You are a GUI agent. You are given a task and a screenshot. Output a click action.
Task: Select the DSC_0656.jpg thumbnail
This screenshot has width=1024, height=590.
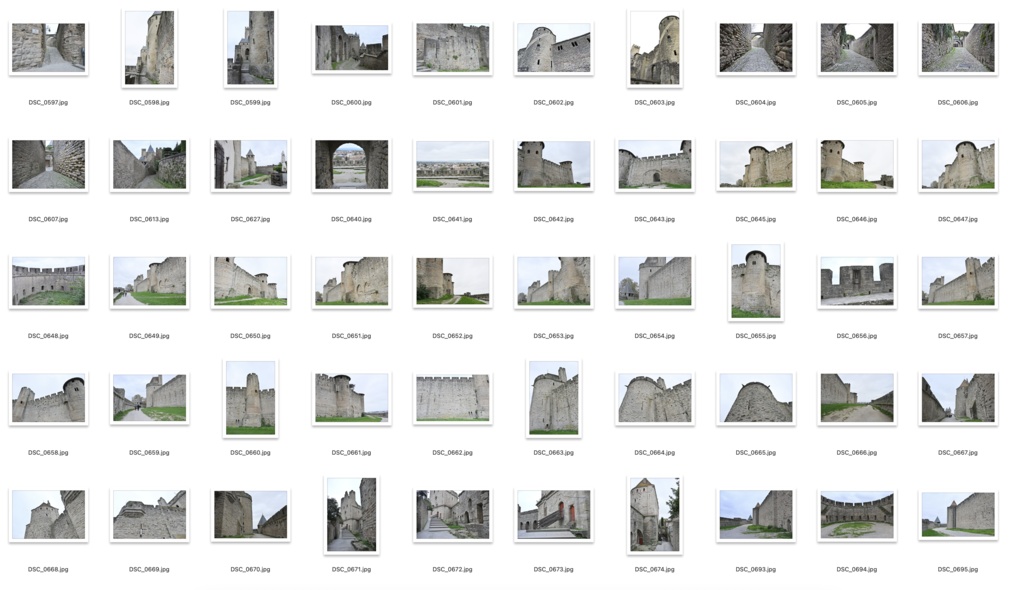tap(857, 282)
